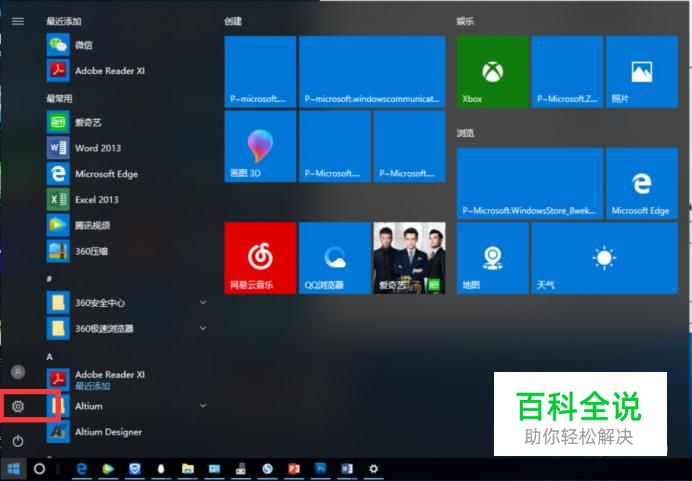
Task: Click the 创建 group title
Action: pyautogui.click(x=233, y=21)
